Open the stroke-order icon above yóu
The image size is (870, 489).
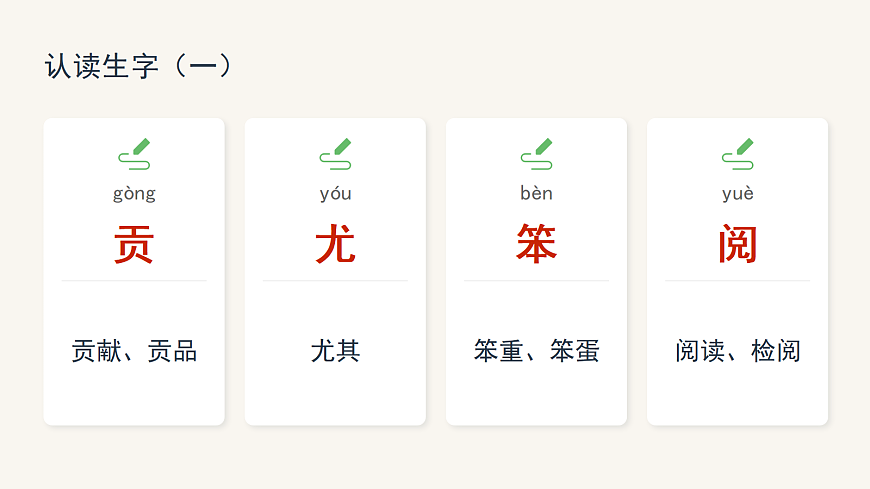point(335,154)
